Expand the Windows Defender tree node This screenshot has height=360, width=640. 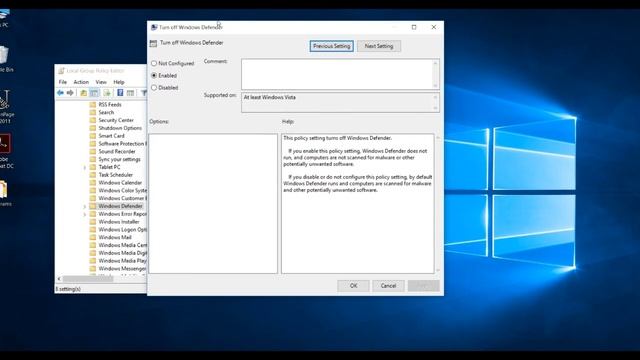[x=85, y=207]
